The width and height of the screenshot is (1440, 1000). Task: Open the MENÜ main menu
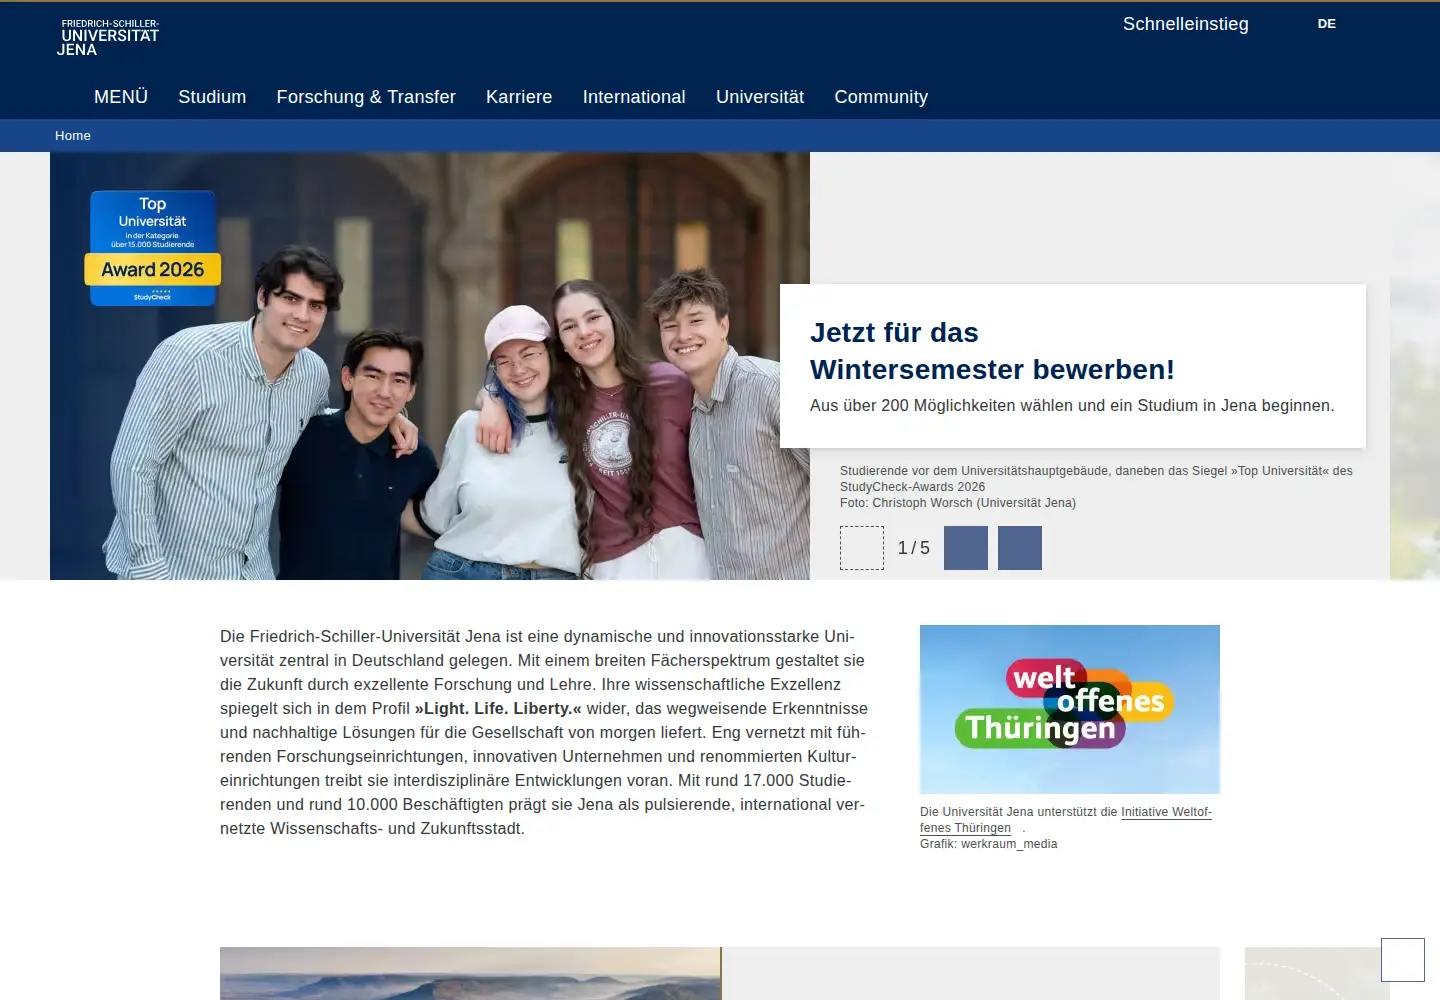pyautogui.click(x=121, y=97)
